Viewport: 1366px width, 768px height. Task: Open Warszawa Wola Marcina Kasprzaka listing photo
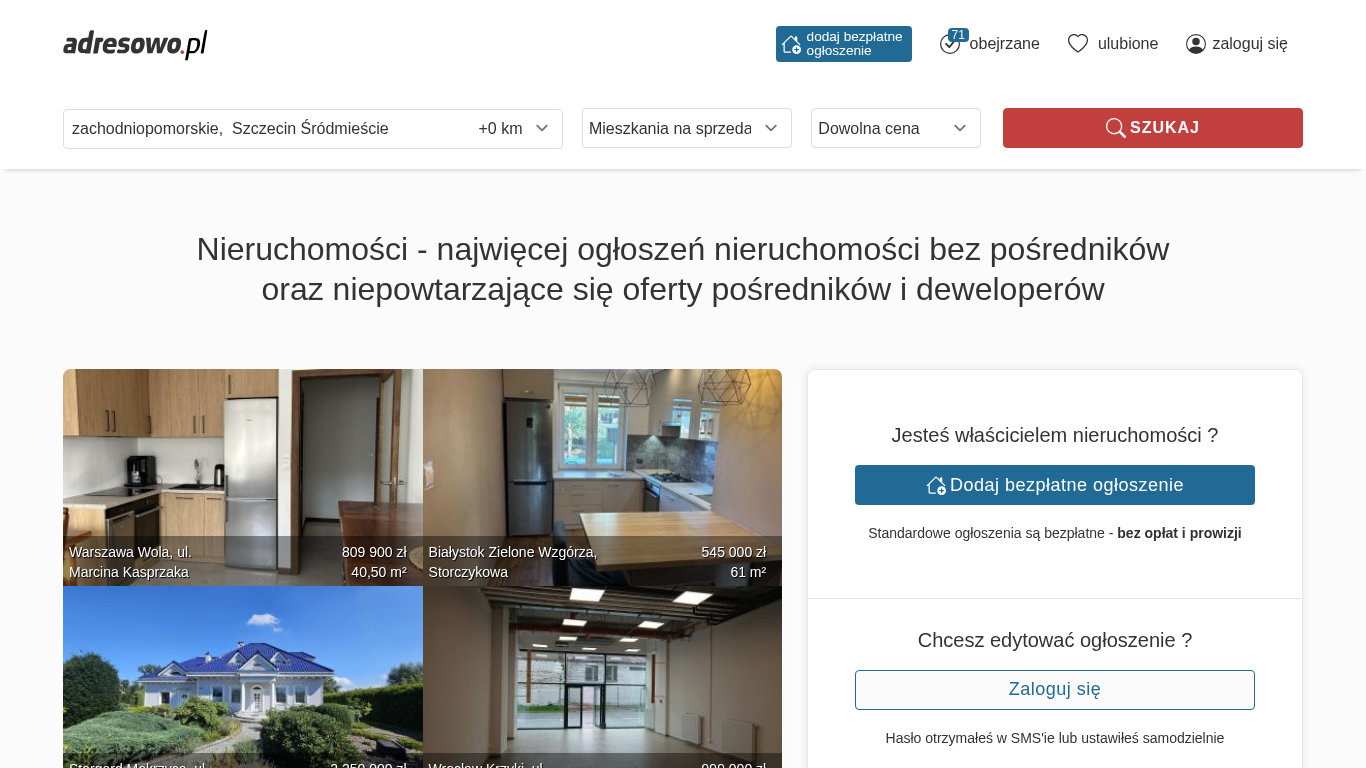[x=243, y=477]
